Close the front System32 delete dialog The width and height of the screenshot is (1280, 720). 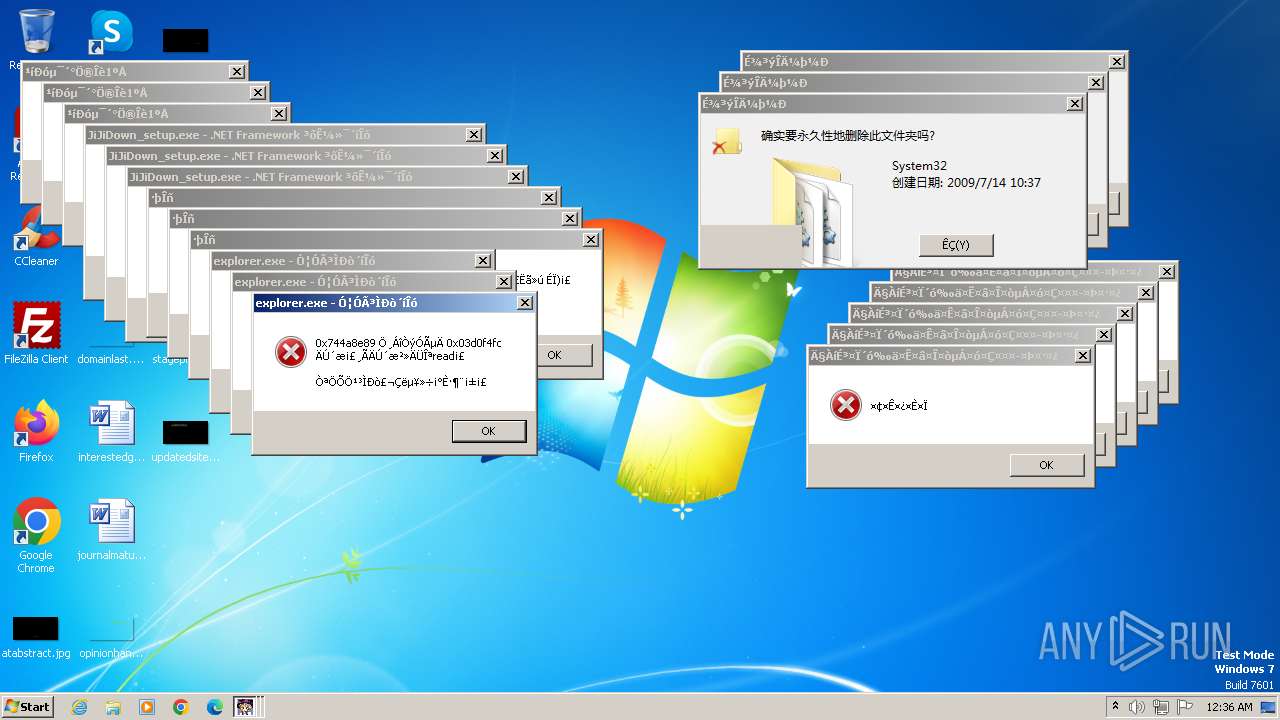pyautogui.click(x=1074, y=104)
